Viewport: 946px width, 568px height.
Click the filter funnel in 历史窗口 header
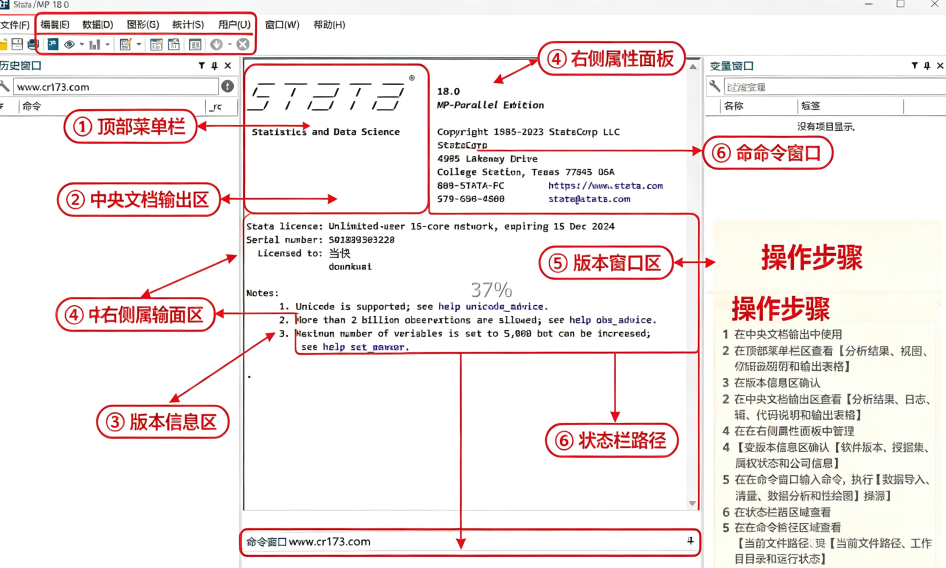tap(202, 65)
